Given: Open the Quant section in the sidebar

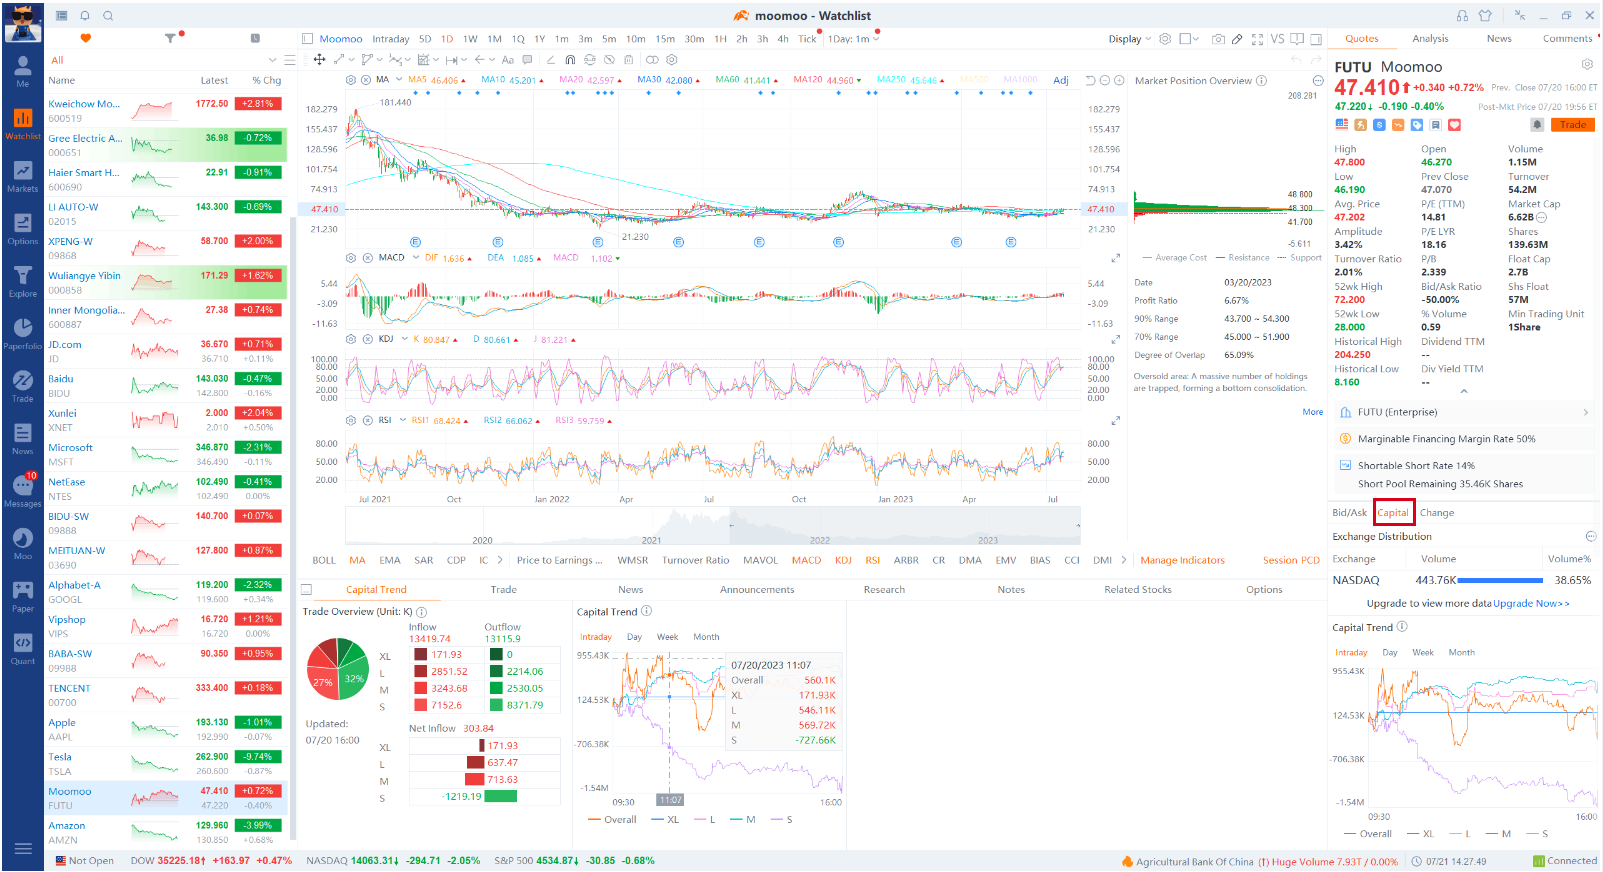Looking at the screenshot, I should 22,648.
